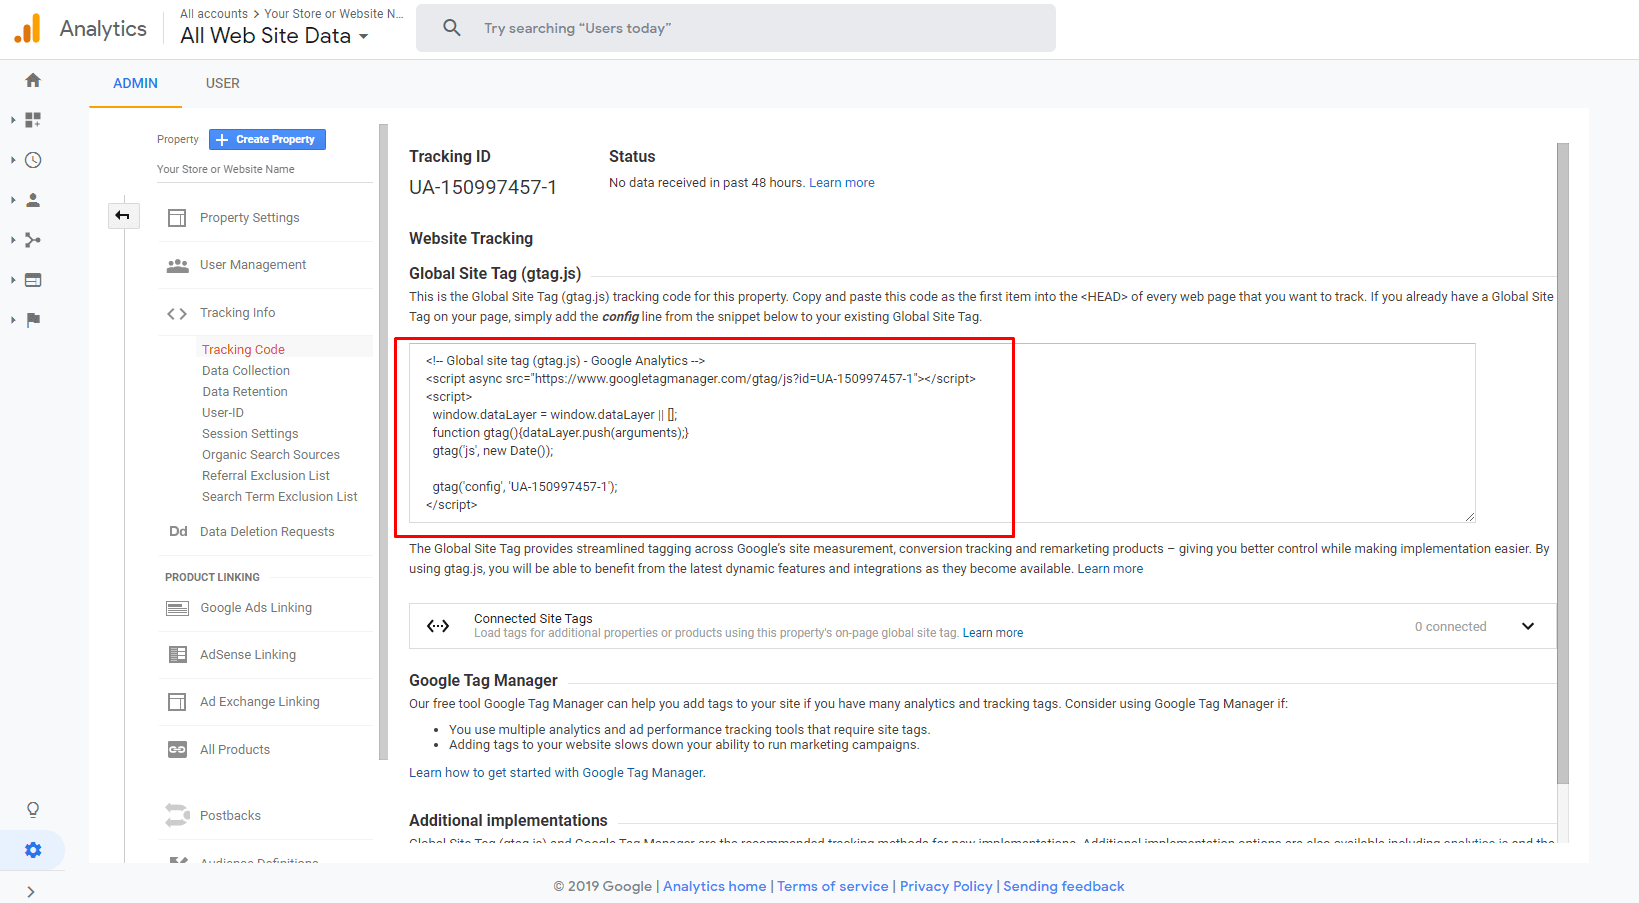This screenshot has width=1639, height=903.
Task: Expand the Connected Site Tags section
Action: [1527, 626]
